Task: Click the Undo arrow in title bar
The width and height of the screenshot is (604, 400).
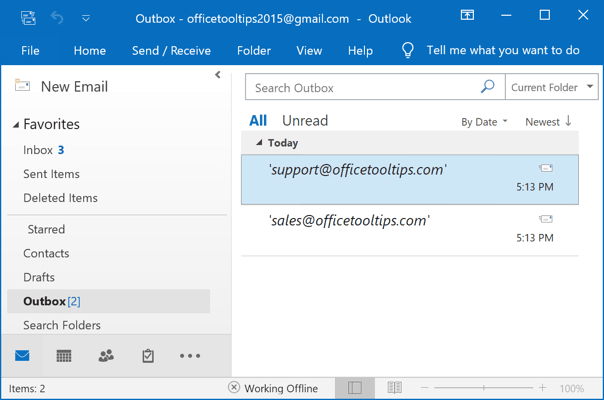Action: click(x=57, y=18)
